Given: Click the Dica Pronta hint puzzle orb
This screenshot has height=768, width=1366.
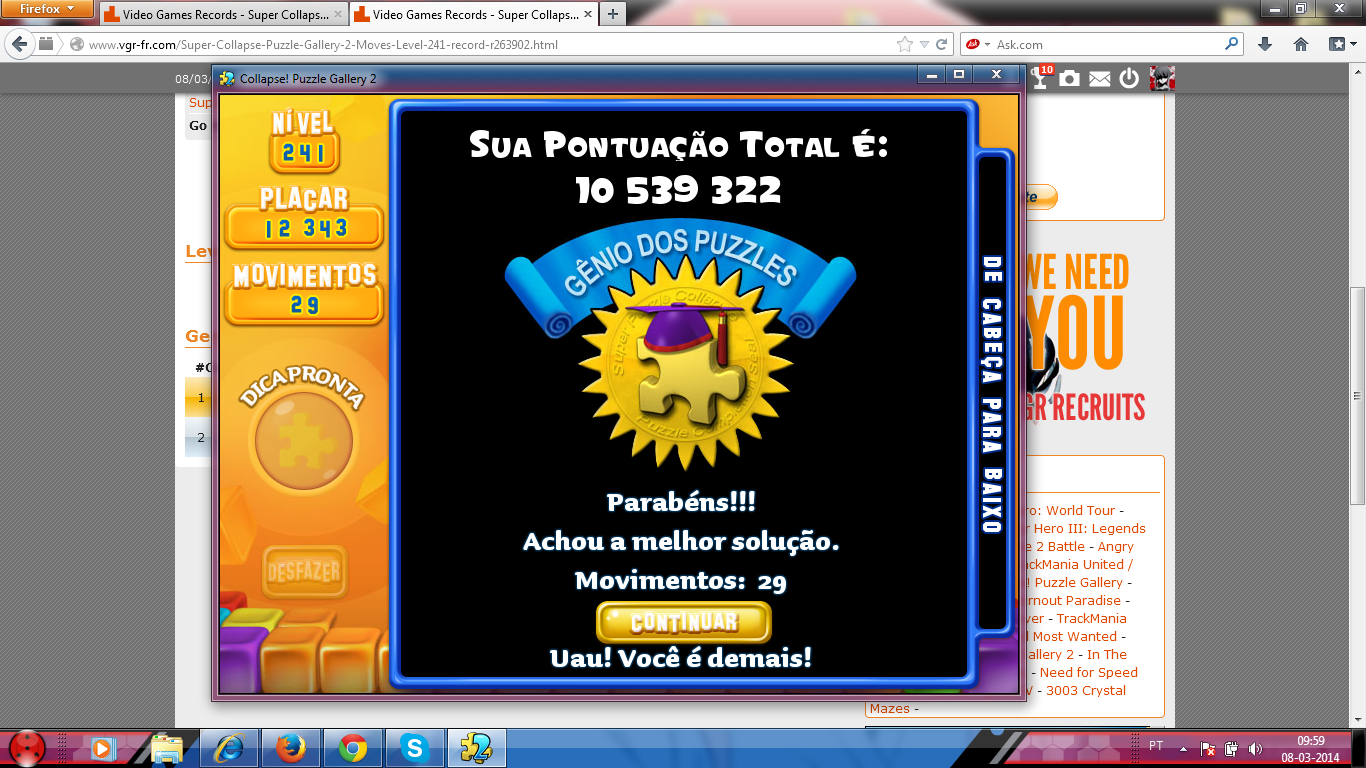Looking at the screenshot, I should [x=303, y=439].
